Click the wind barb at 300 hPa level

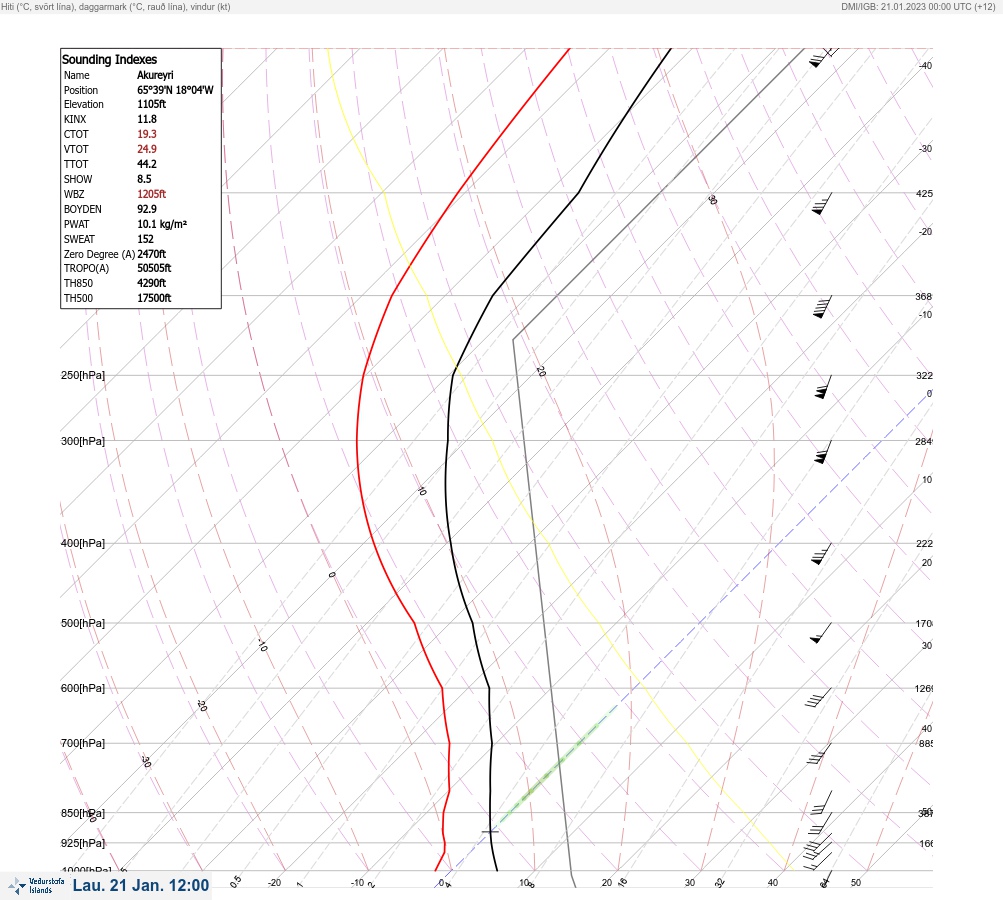click(823, 452)
